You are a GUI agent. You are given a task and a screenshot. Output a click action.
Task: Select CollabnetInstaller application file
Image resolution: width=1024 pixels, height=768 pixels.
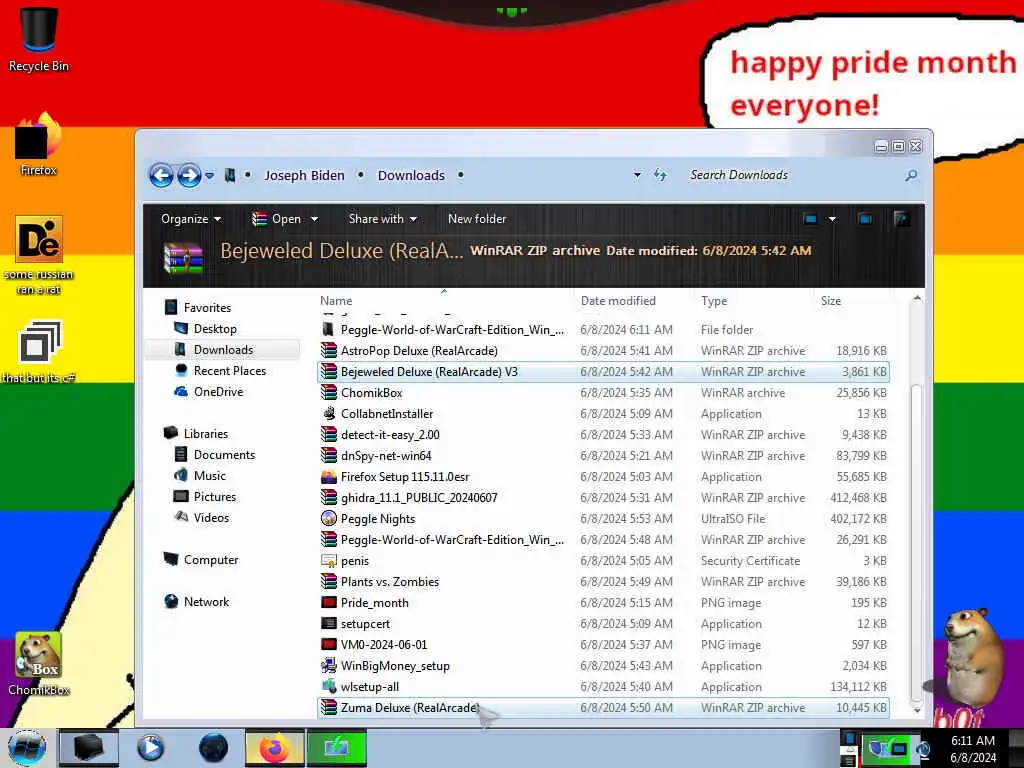[603, 413]
